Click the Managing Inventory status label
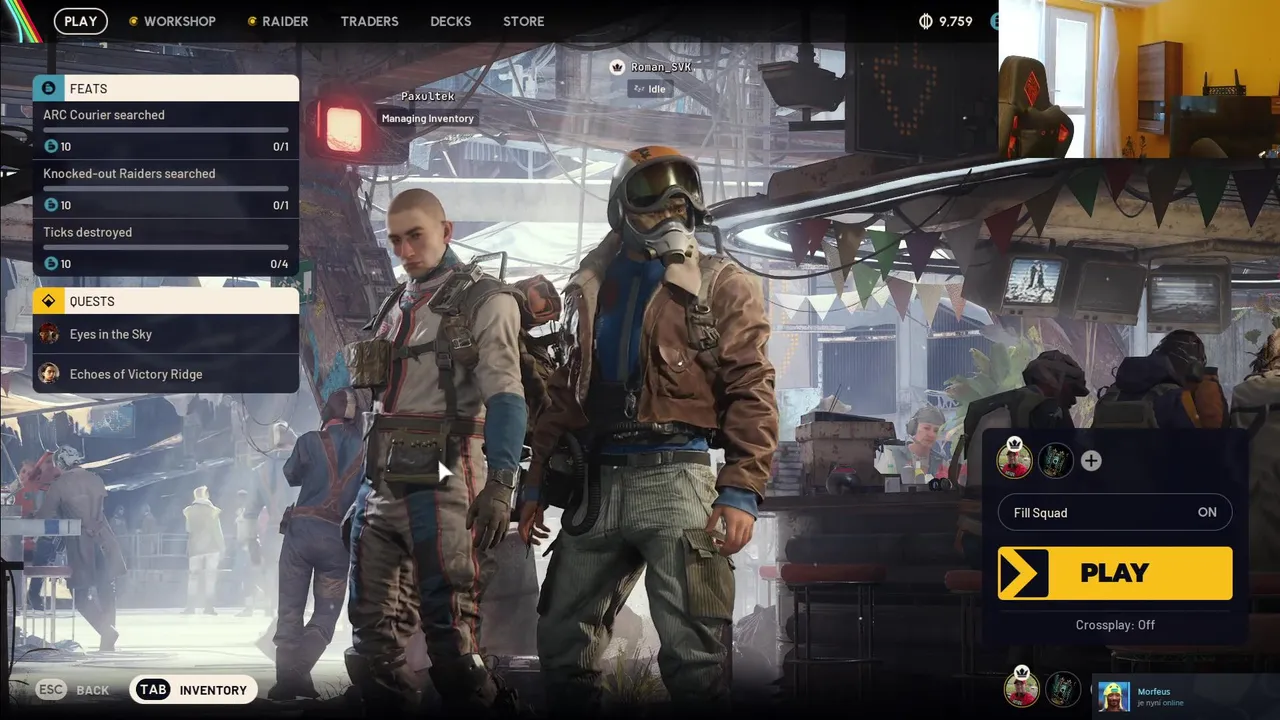The image size is (1280, 720). 428,118
